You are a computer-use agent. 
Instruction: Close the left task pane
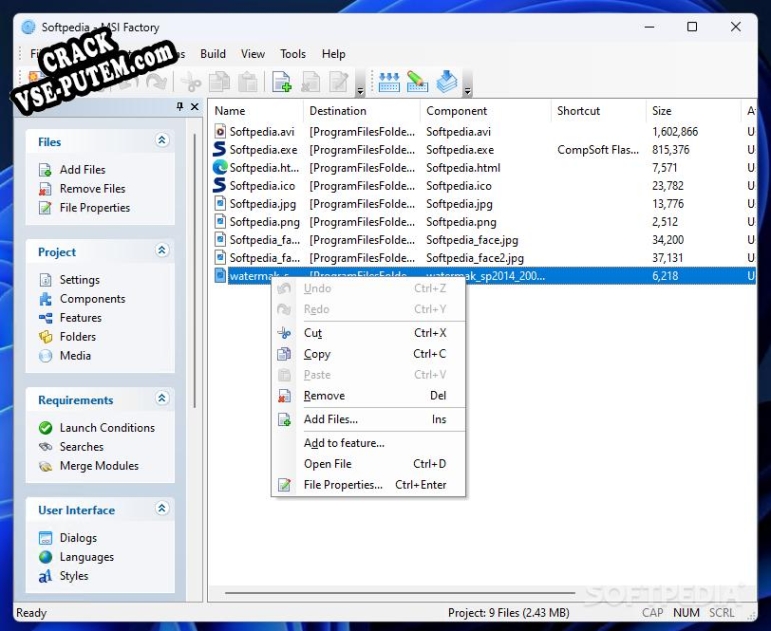195,106
